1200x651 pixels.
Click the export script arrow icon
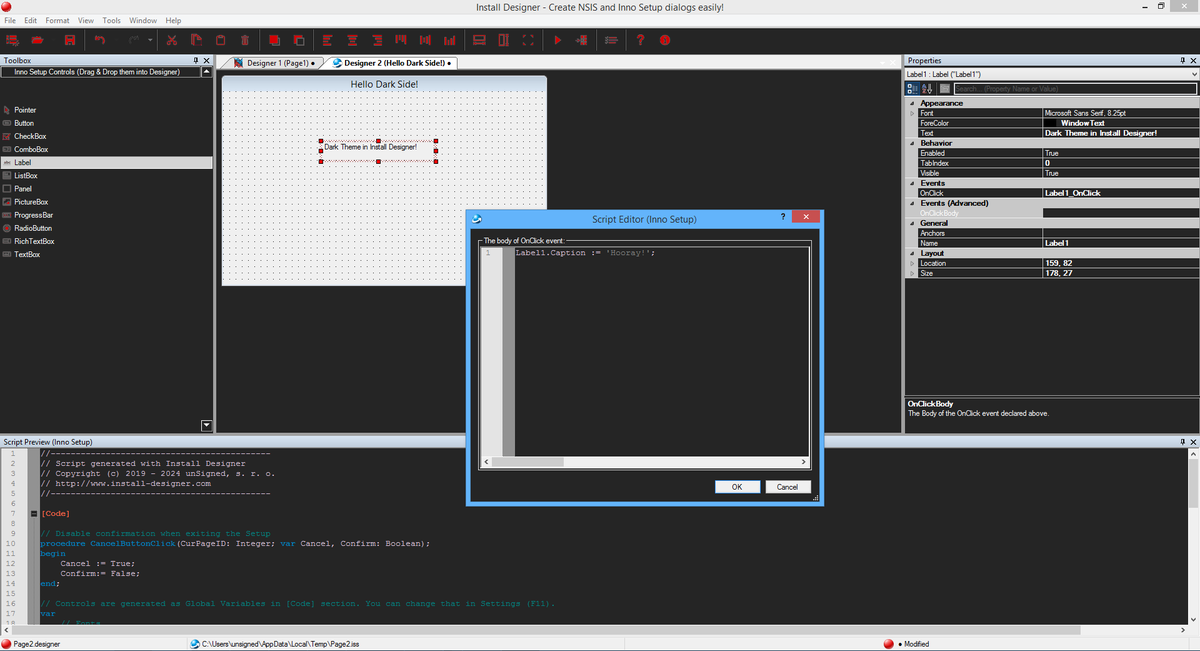tap(581, 40)
